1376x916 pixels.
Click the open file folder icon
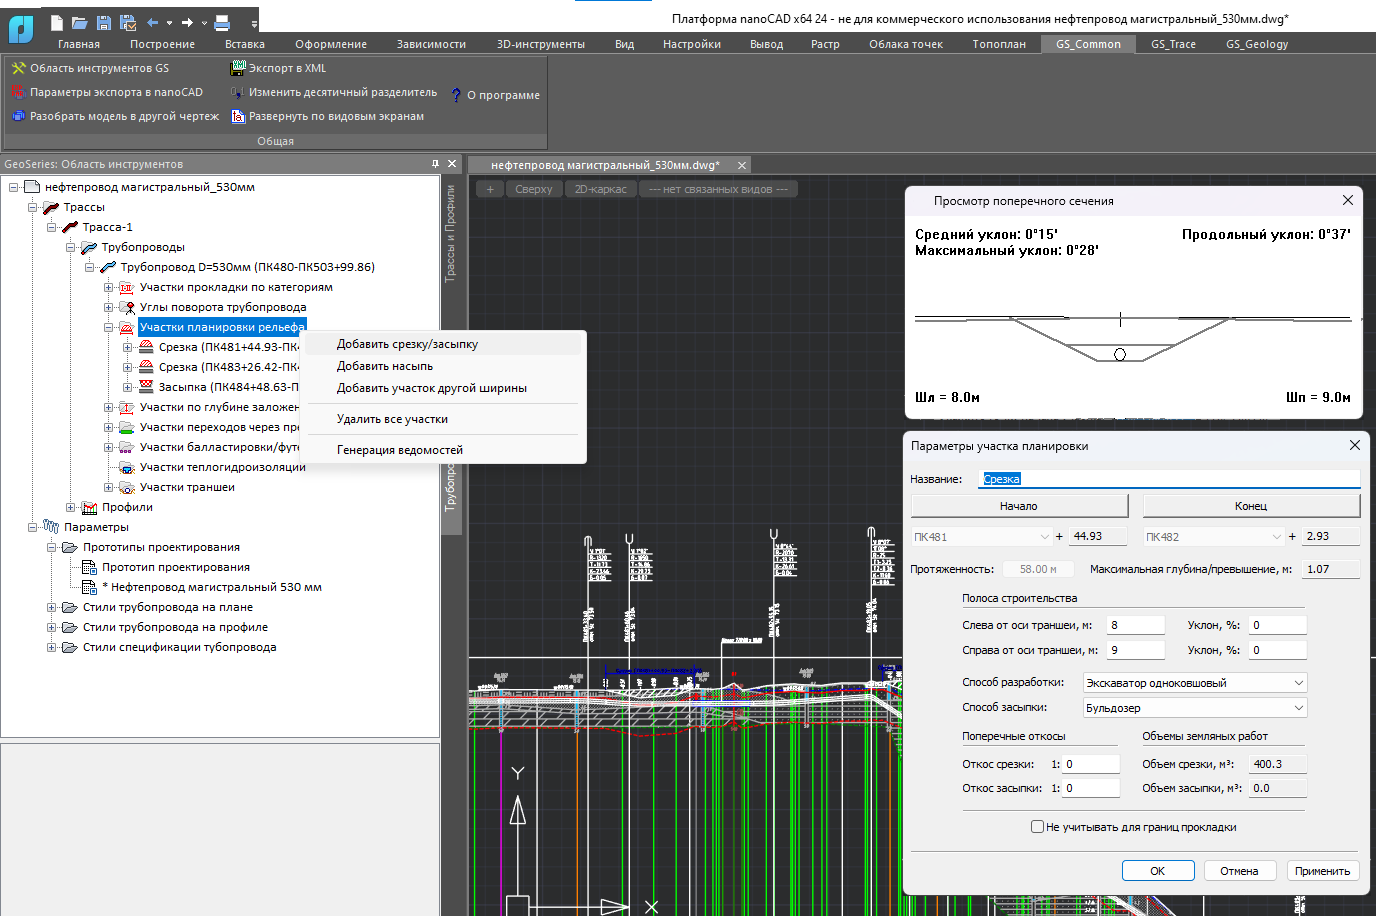(x=80, y=22)
